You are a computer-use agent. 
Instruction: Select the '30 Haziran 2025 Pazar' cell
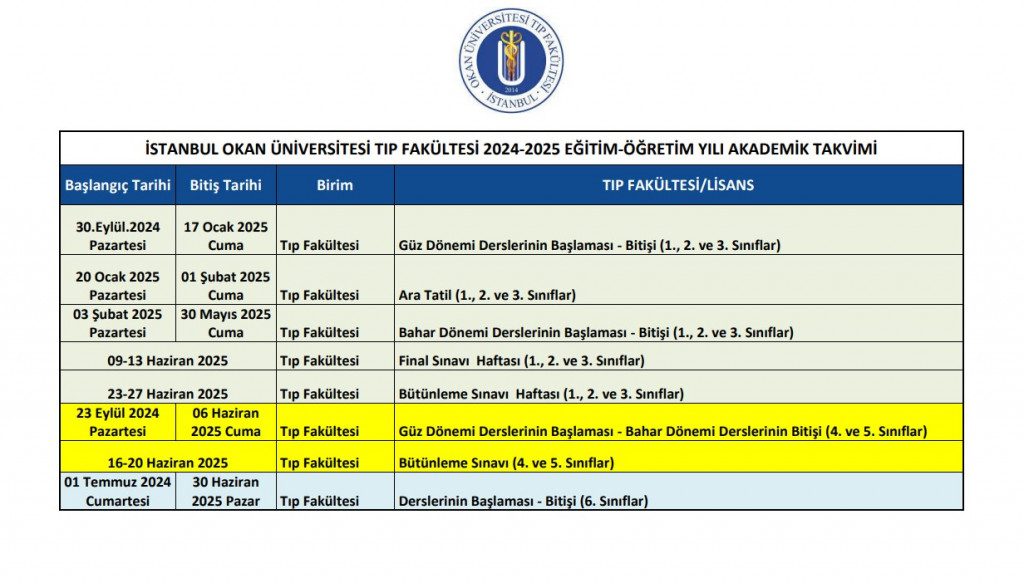point(225,492)
